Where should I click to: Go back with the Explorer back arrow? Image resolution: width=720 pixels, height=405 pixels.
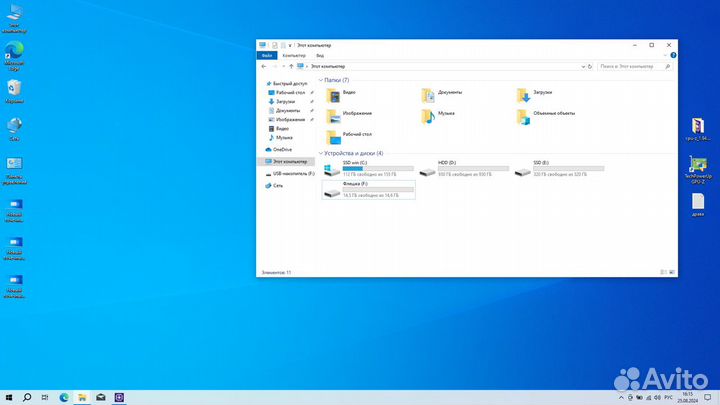[x=264, y=67]
